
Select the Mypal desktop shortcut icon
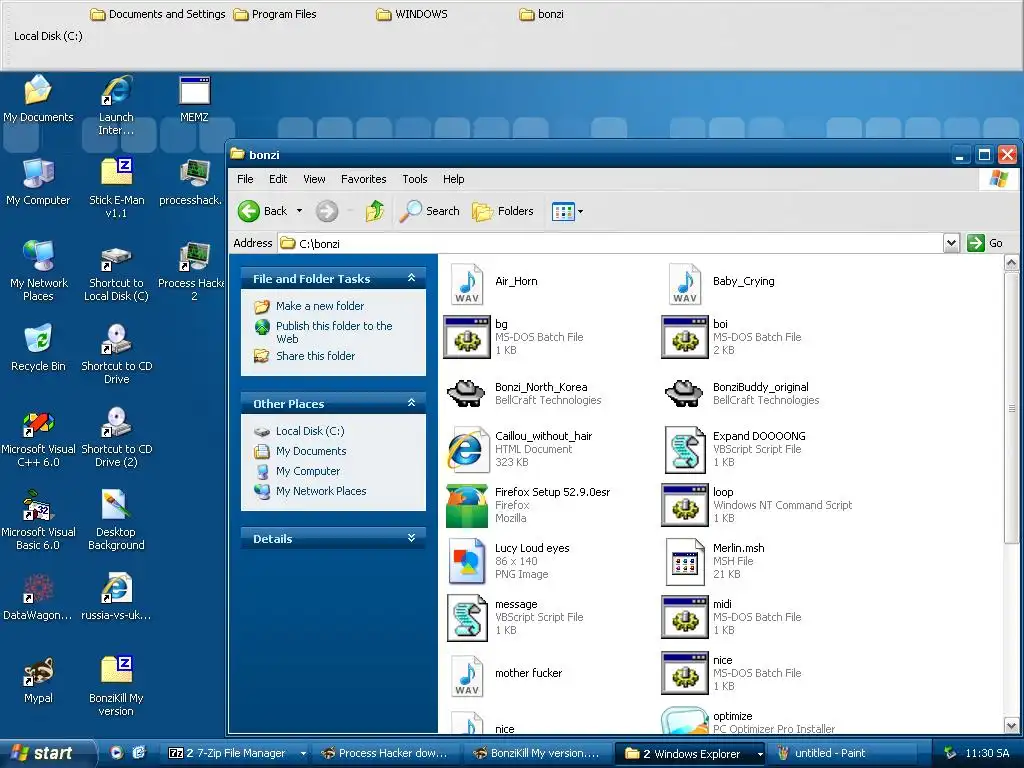coord(38,680)
